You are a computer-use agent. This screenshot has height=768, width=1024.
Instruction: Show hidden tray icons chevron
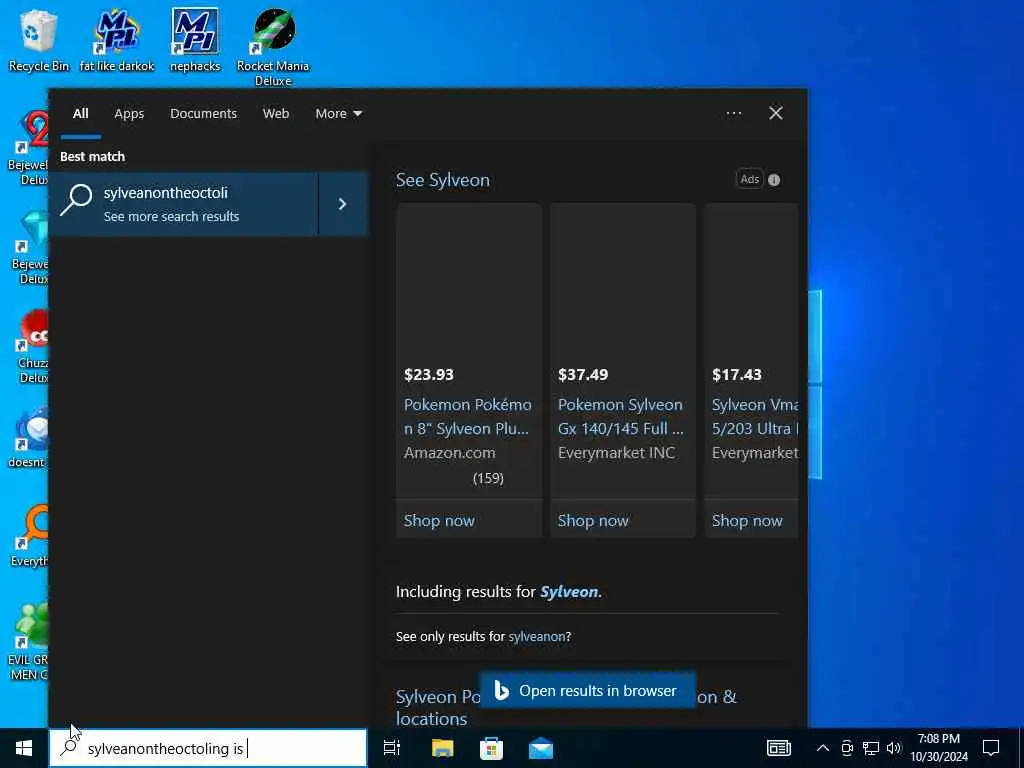click(823, 748)
